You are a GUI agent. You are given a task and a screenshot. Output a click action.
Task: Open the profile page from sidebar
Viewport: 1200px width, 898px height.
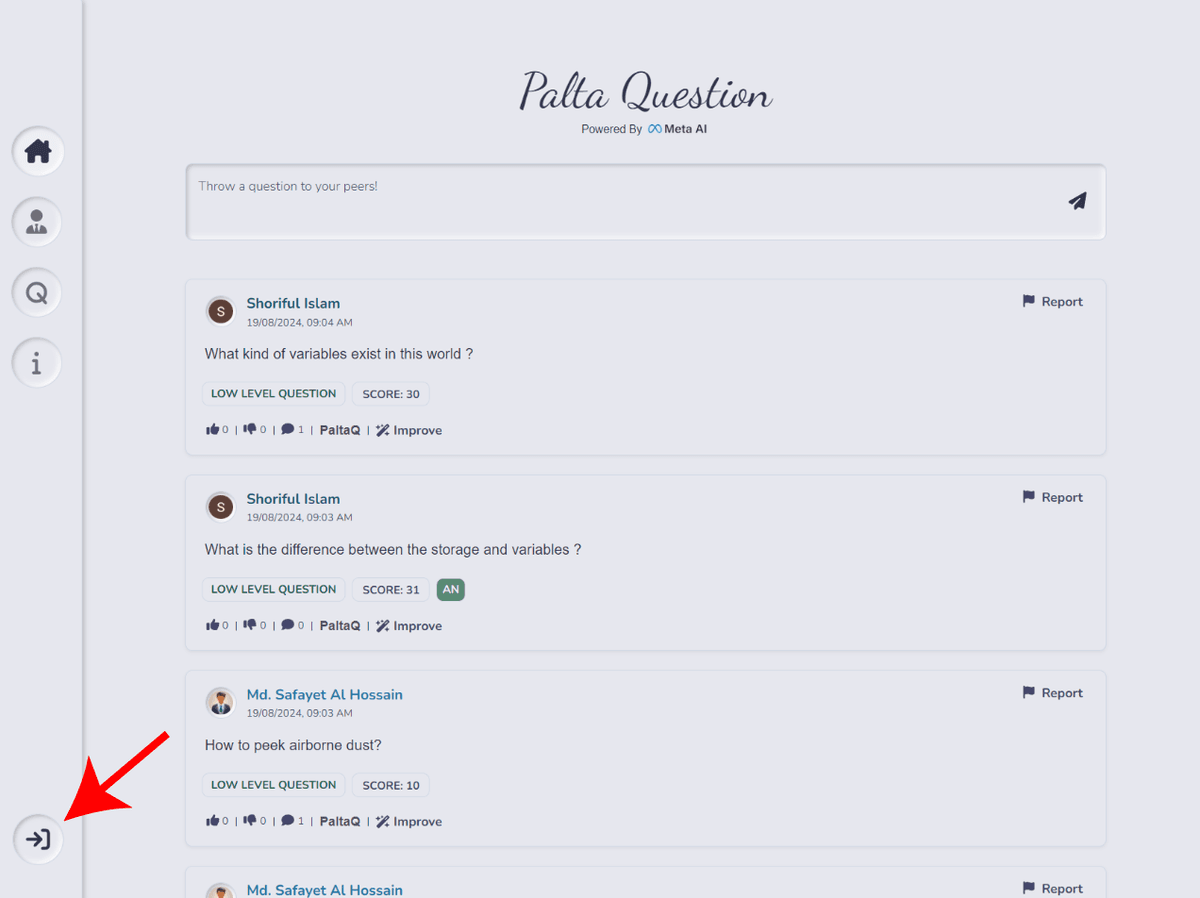(37, 222)
